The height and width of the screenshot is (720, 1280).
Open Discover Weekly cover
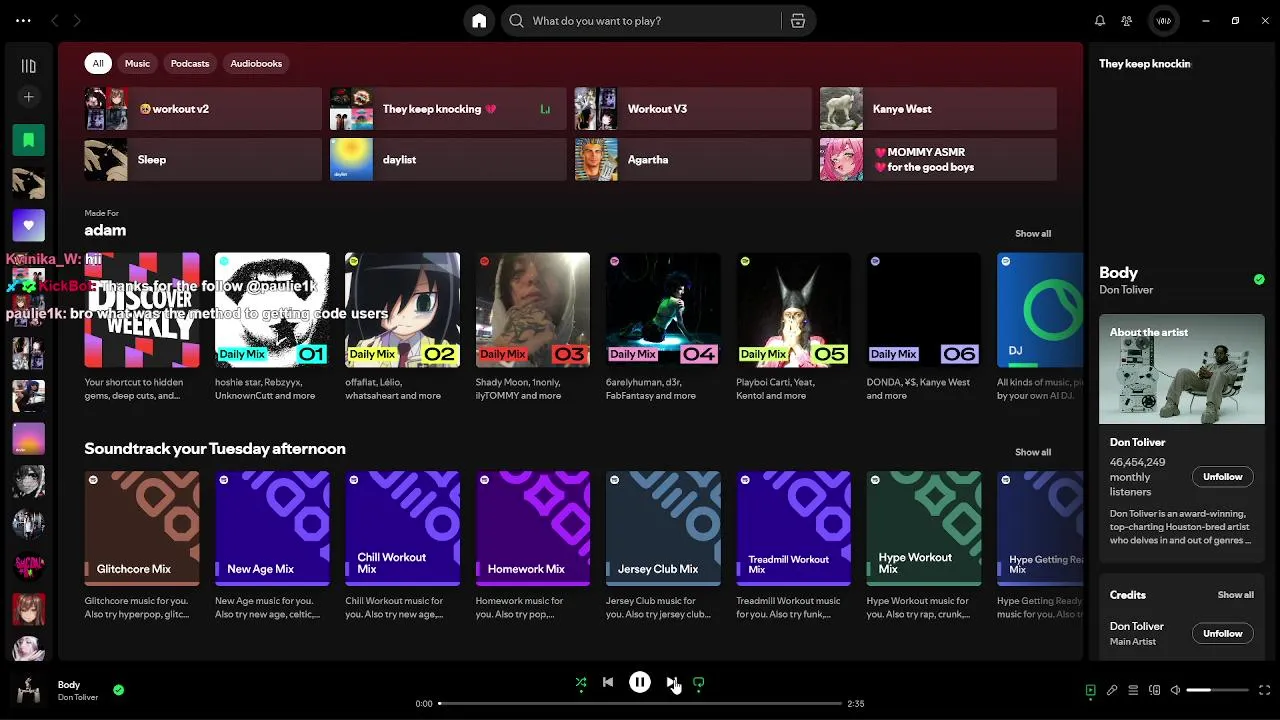click(x=142, y=310)
